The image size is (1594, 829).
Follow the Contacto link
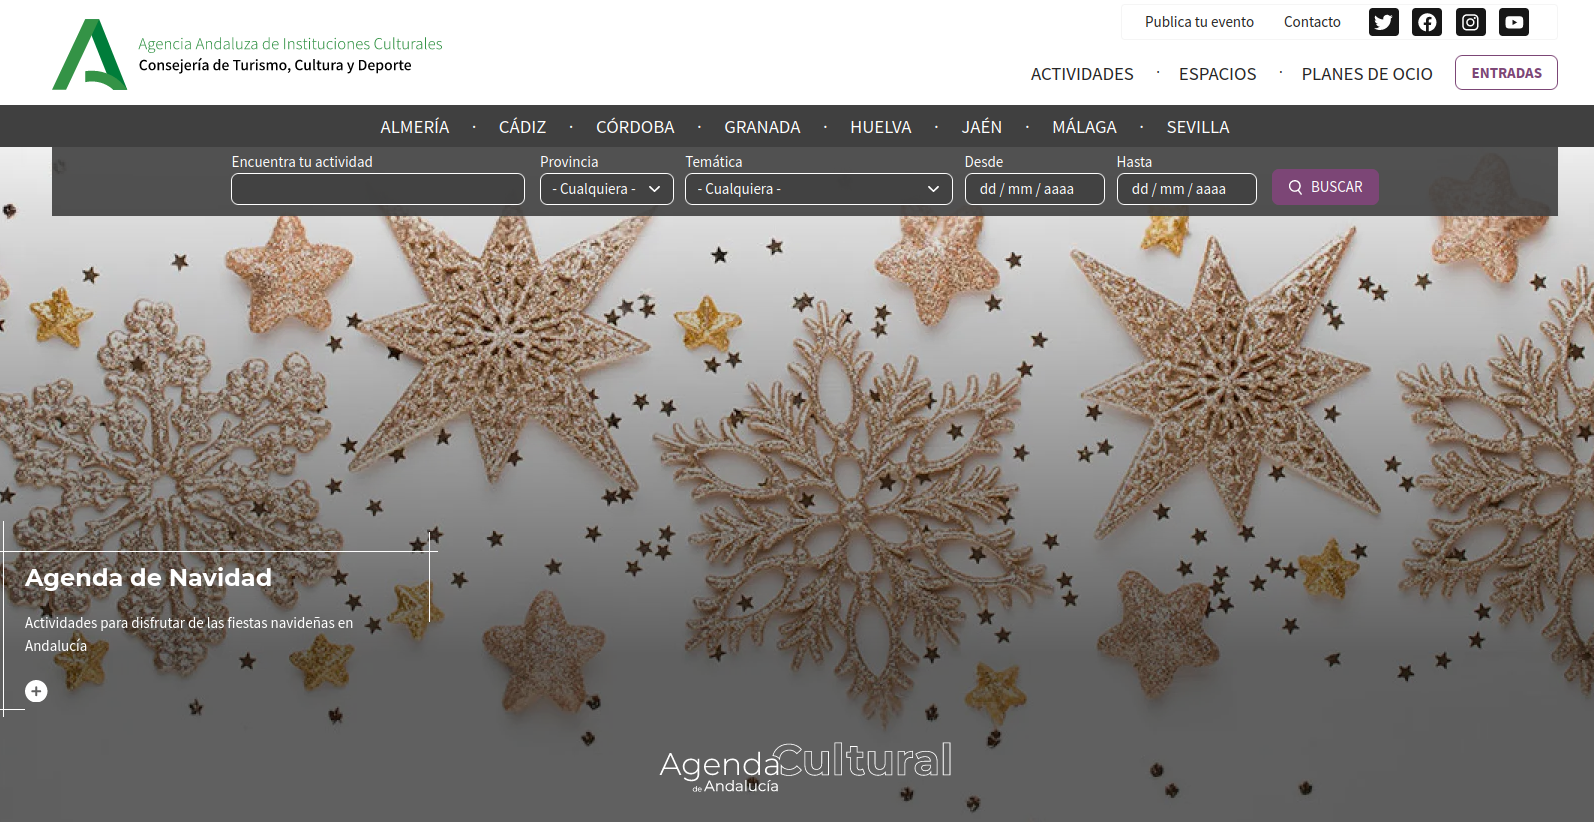[x=1312, y=22]
